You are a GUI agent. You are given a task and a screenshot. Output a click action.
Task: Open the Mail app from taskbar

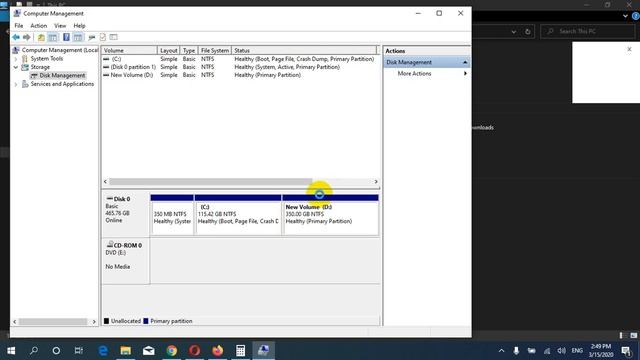click(149, 351)
